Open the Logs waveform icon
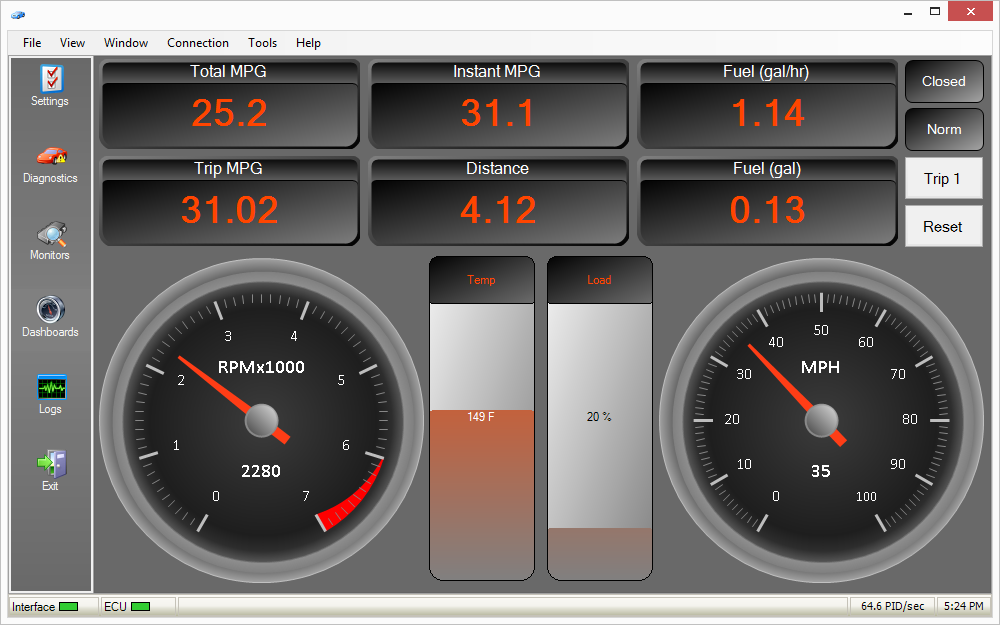Image resolution: width=1000 pixels, height=625 pixels. [x=50, y=387]
